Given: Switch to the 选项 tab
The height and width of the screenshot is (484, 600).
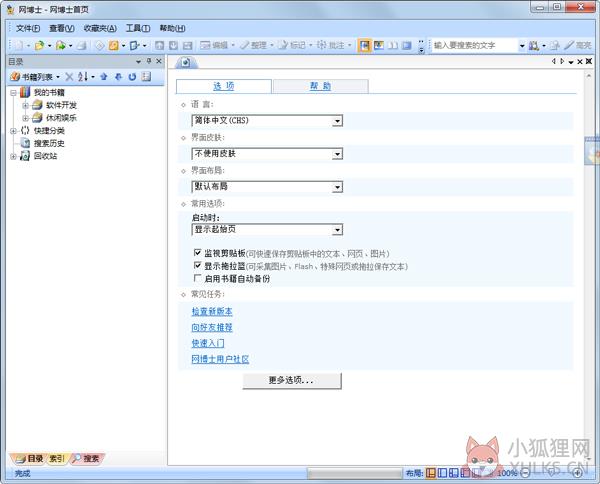Looking at the screenshot, I should pyautogui.click(x=224, y=86).
